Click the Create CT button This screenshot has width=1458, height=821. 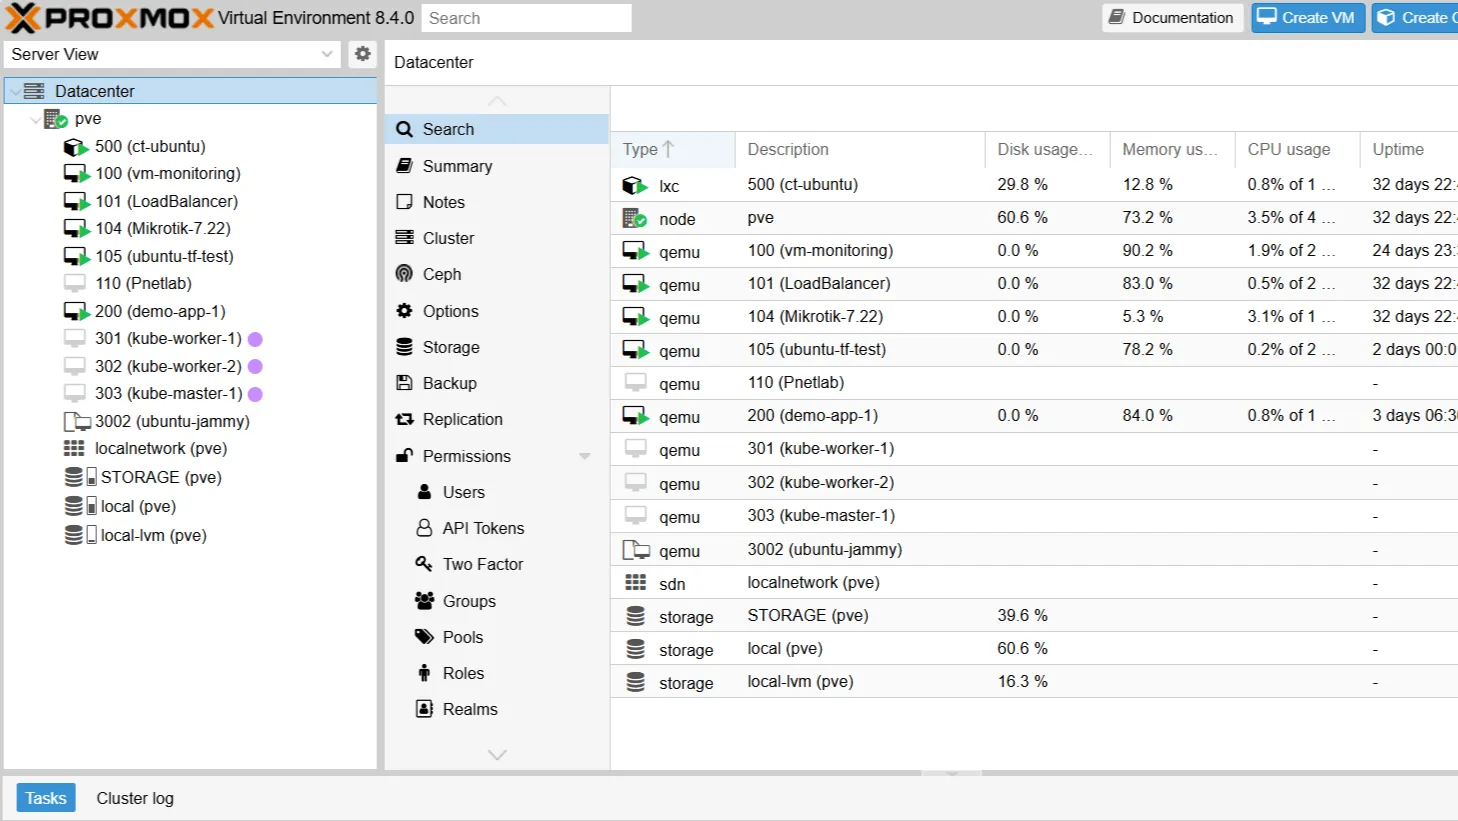1415,17
